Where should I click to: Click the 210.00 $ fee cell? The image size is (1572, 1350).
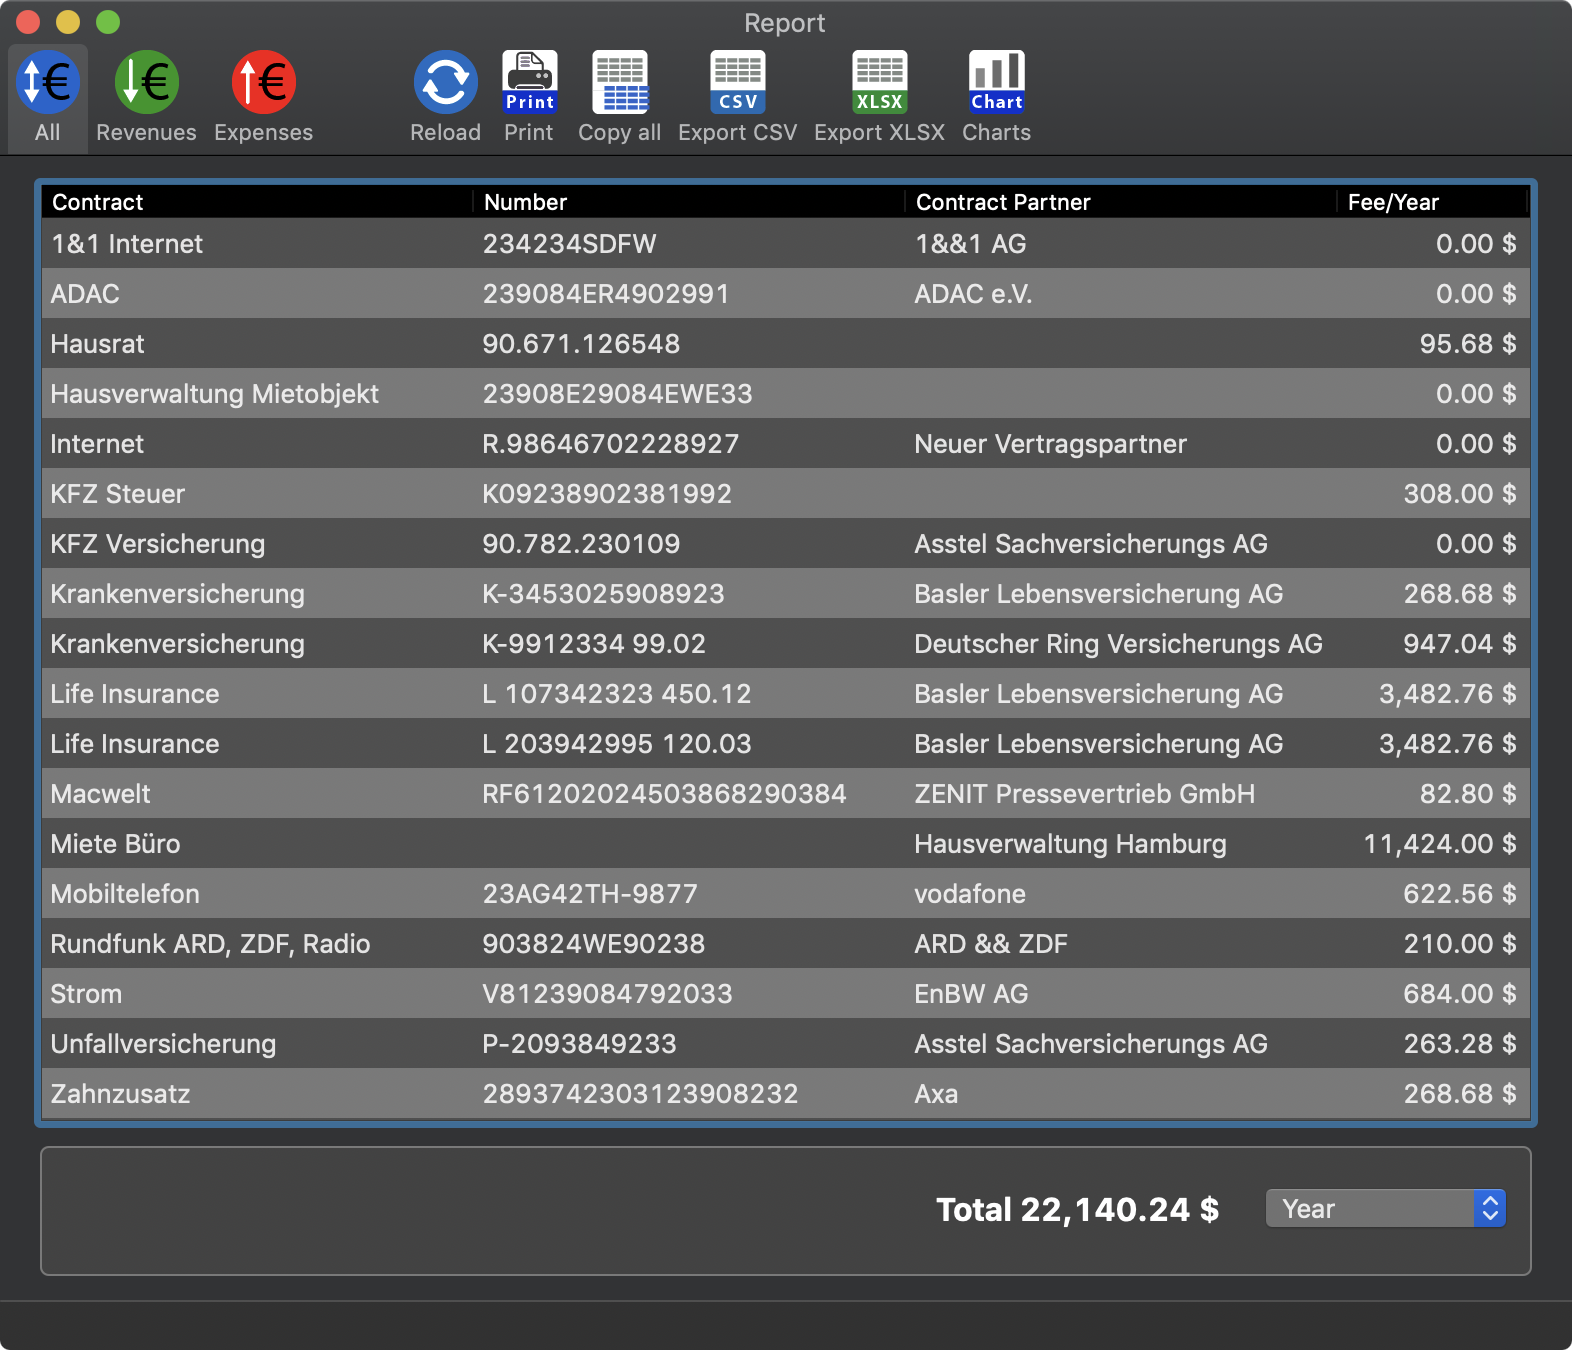point(1460,944)
